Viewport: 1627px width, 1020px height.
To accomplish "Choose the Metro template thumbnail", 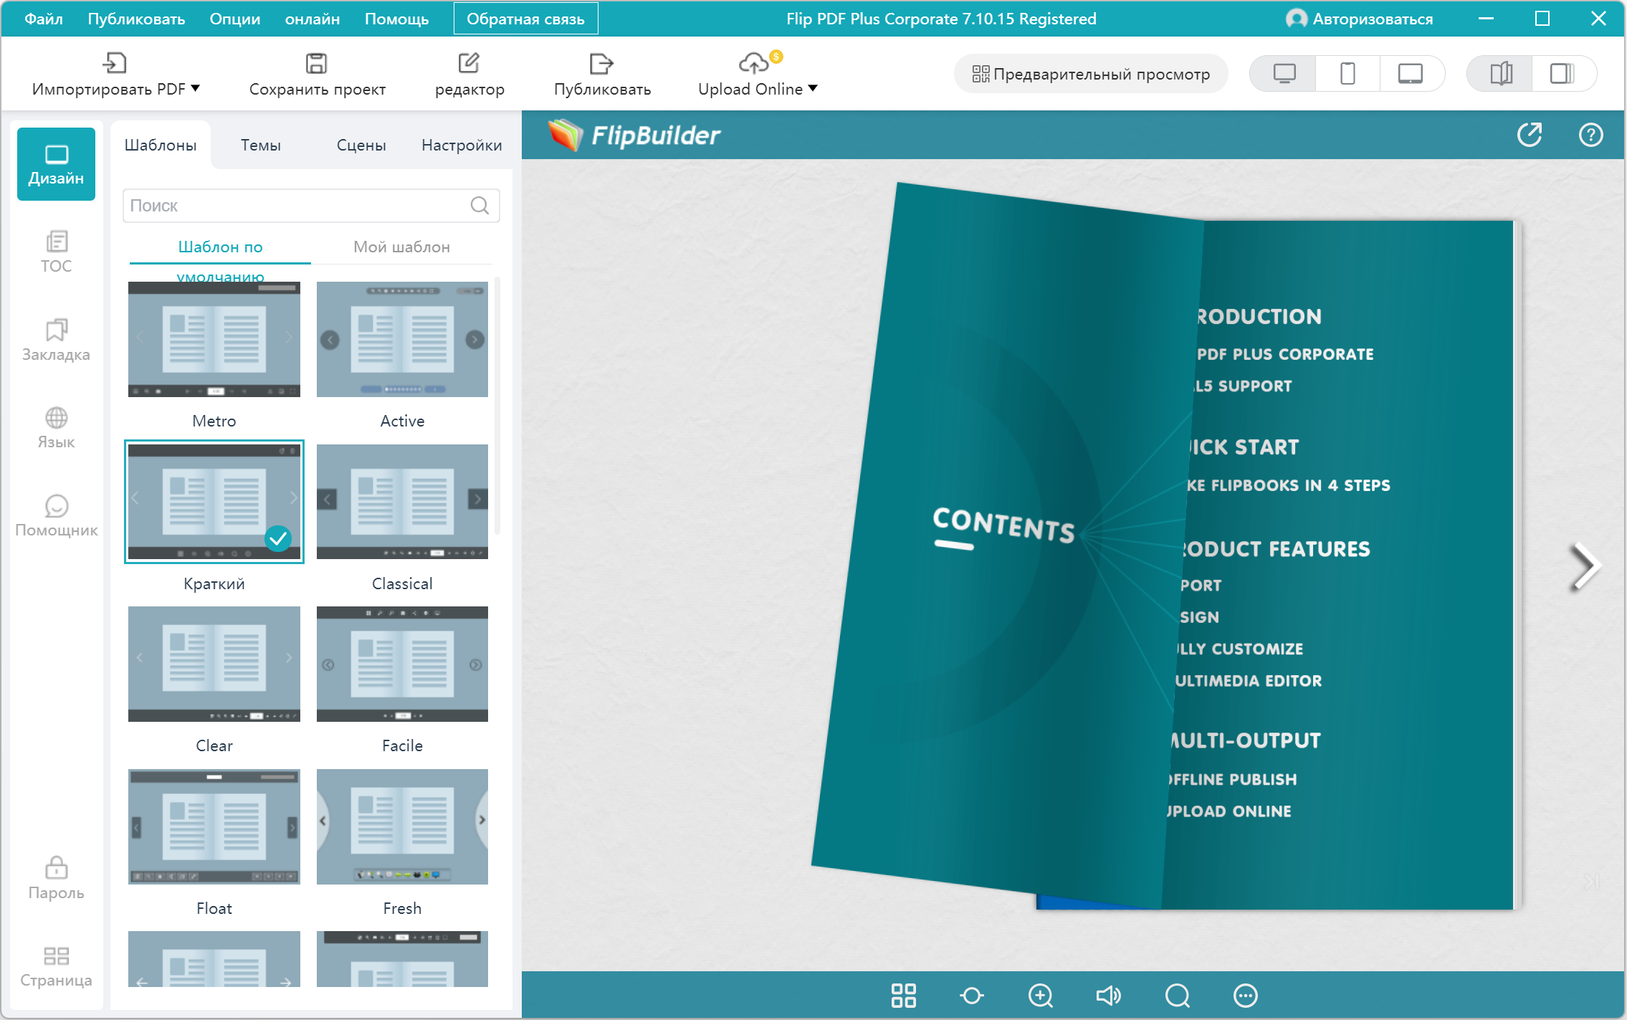I will (214, 340).
